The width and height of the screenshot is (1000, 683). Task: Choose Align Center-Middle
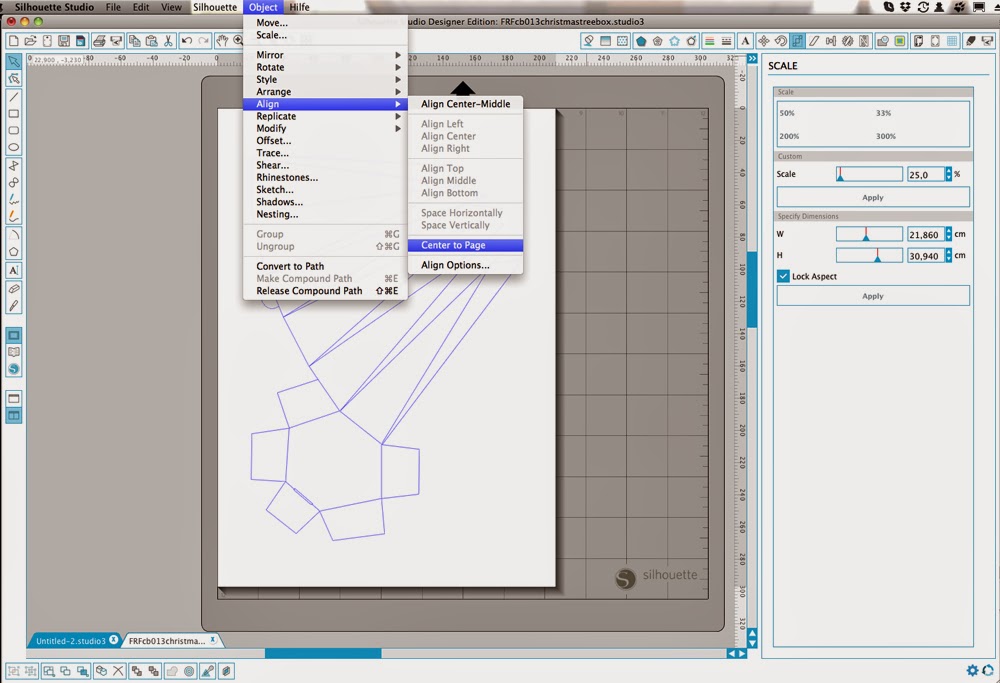coord(466,104)
